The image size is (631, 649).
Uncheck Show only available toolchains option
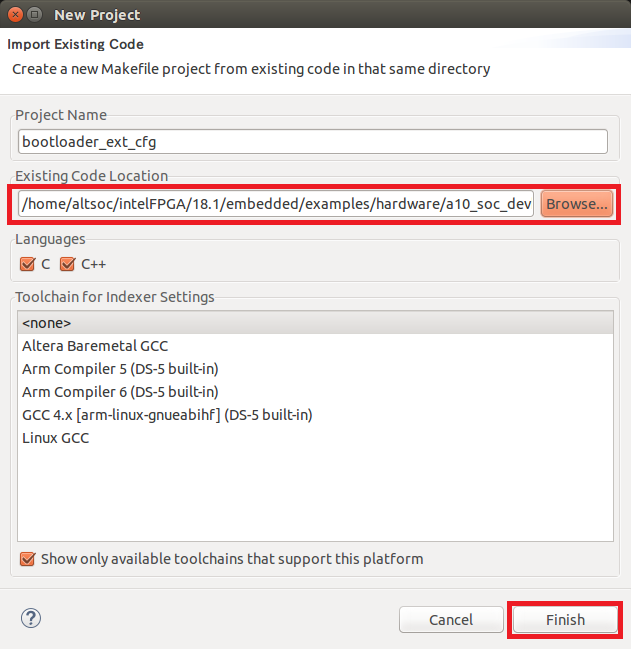tap(28, 559)
